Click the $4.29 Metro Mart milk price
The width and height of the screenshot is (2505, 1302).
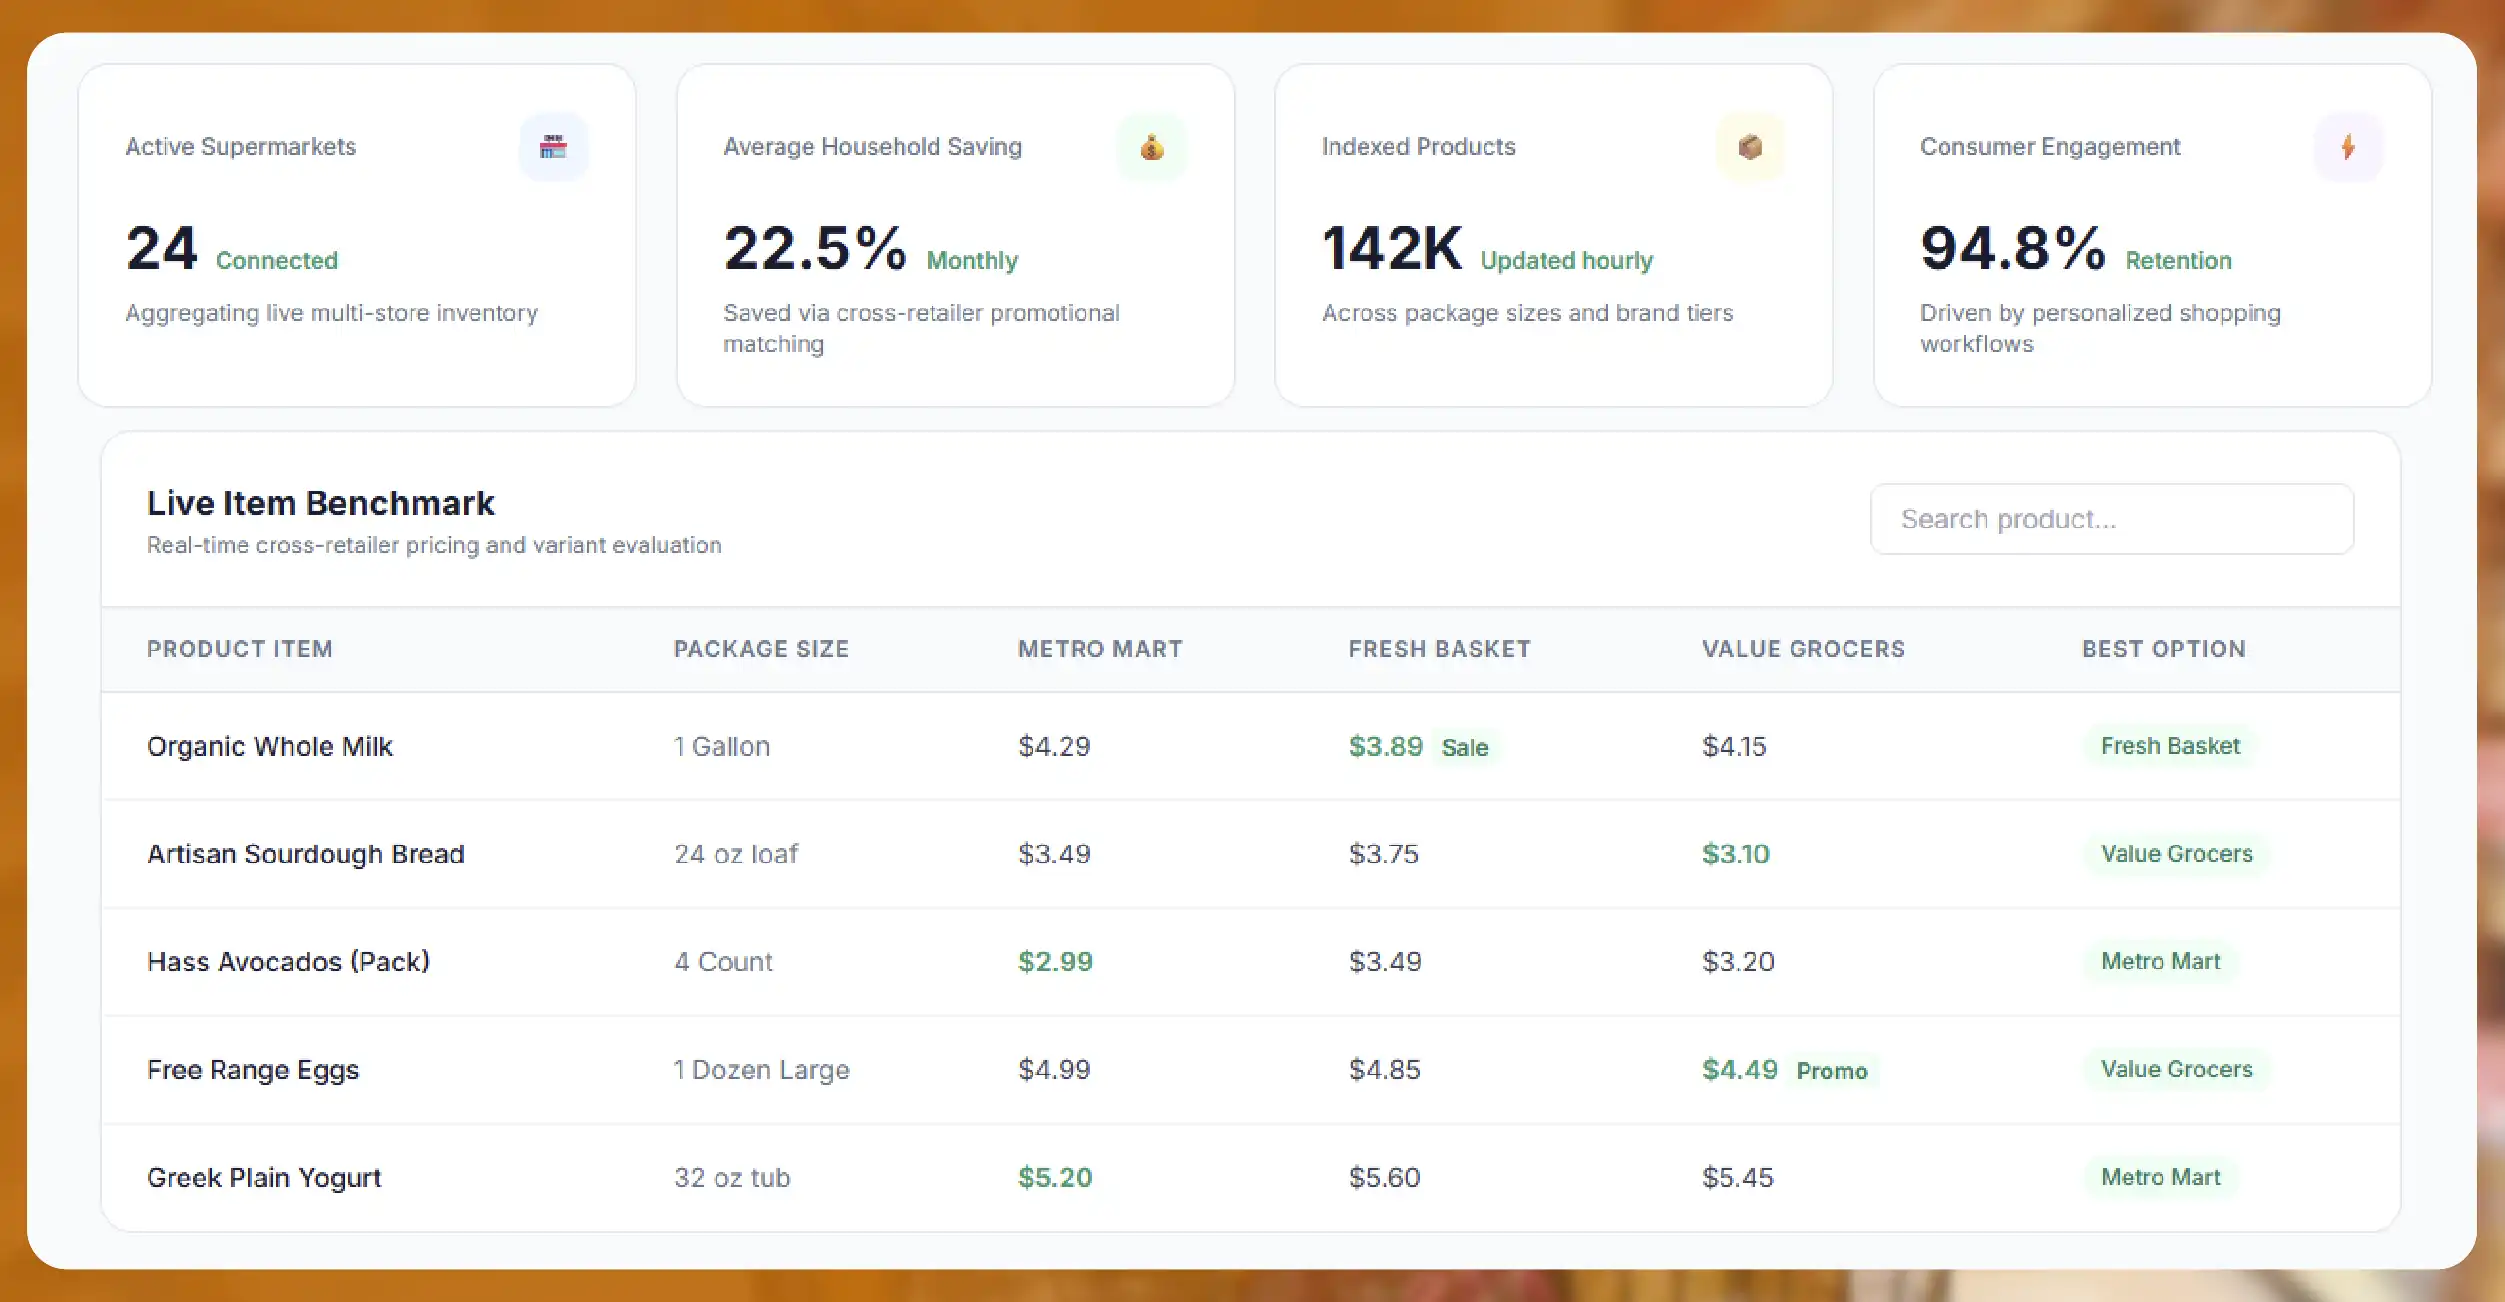1054,746
